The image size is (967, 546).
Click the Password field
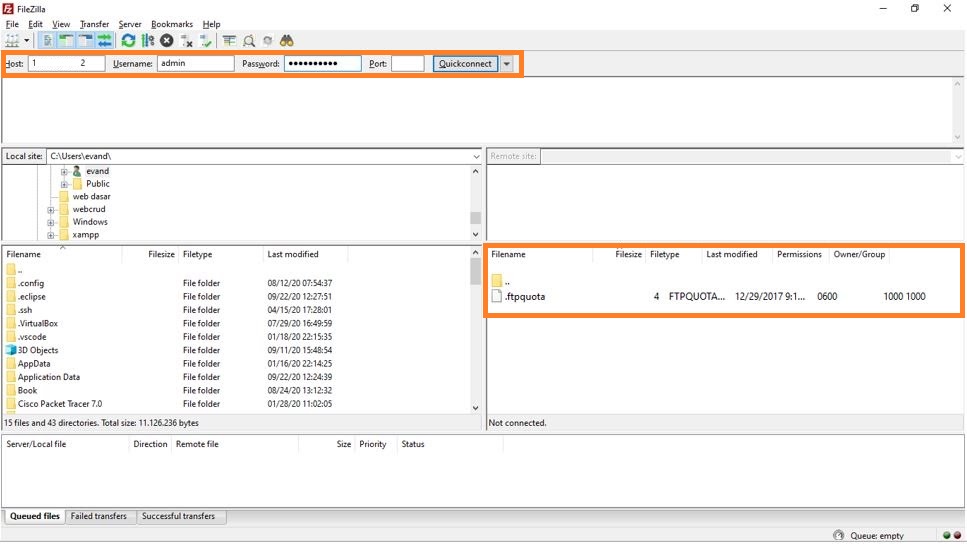click(x=323, y=63)
